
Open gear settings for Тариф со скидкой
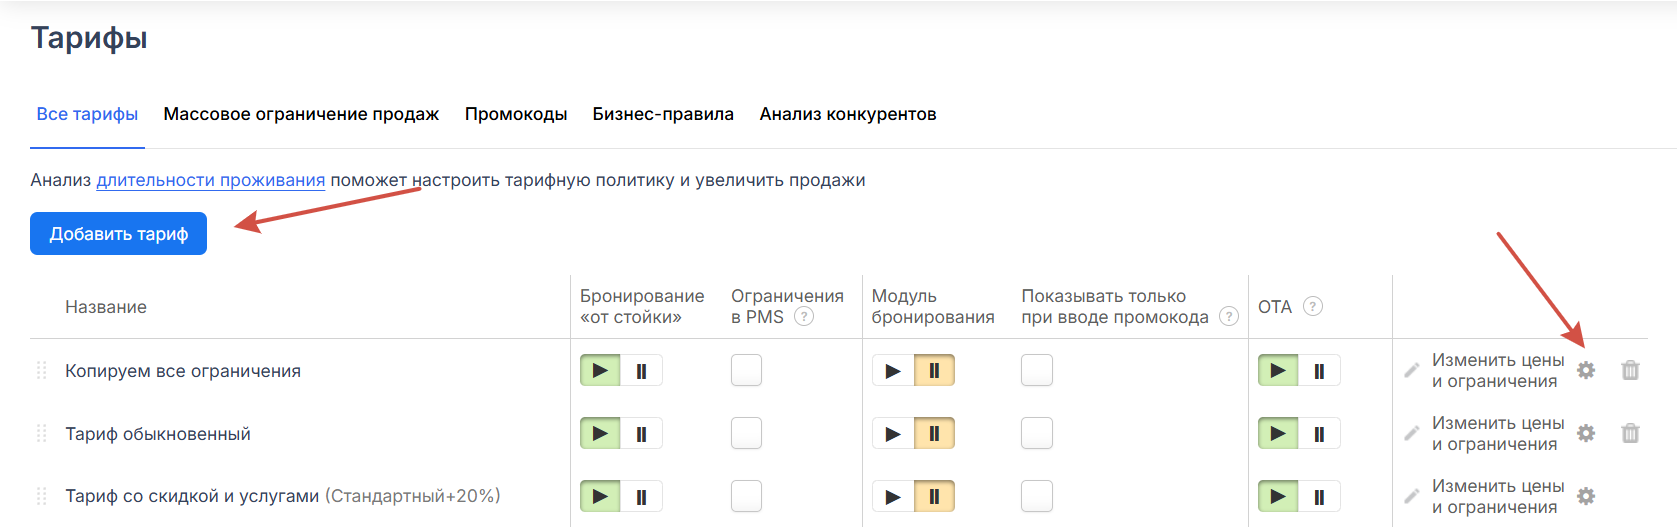pyautogui.click(x=1586, y=496)
